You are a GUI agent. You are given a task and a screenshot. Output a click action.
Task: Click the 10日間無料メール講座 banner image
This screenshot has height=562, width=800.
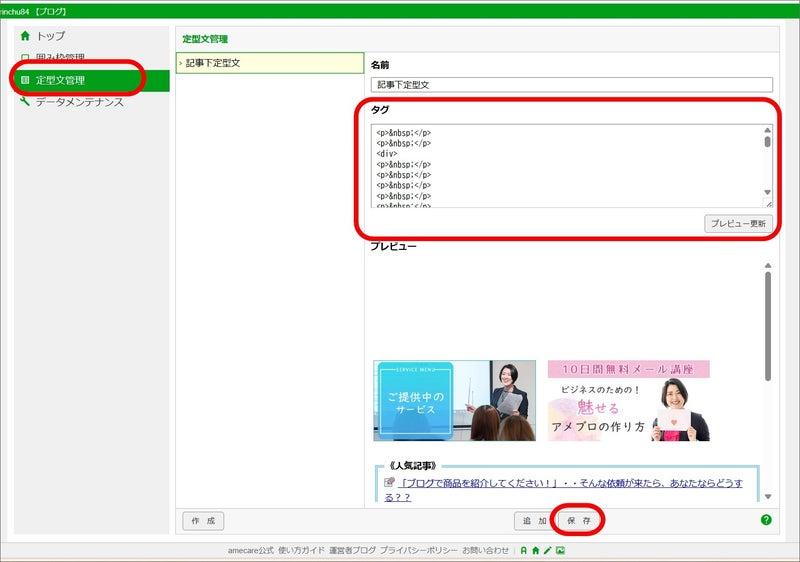[629, 400]
